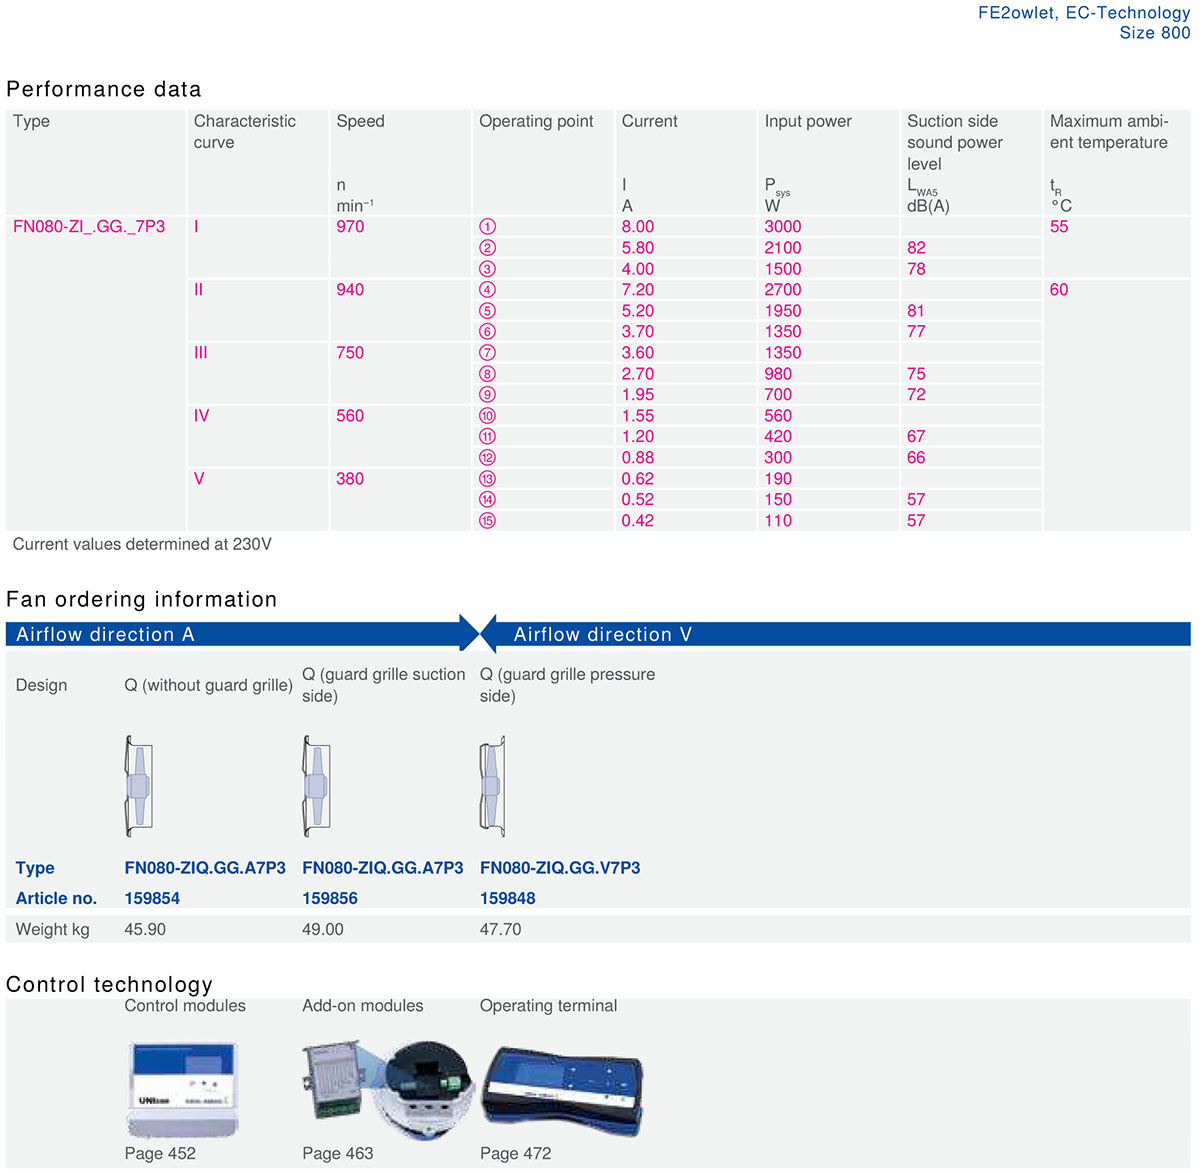Select the UNIcon control module image
The height and width of the screenshot is (1174, 1200).
[183, 1088]
